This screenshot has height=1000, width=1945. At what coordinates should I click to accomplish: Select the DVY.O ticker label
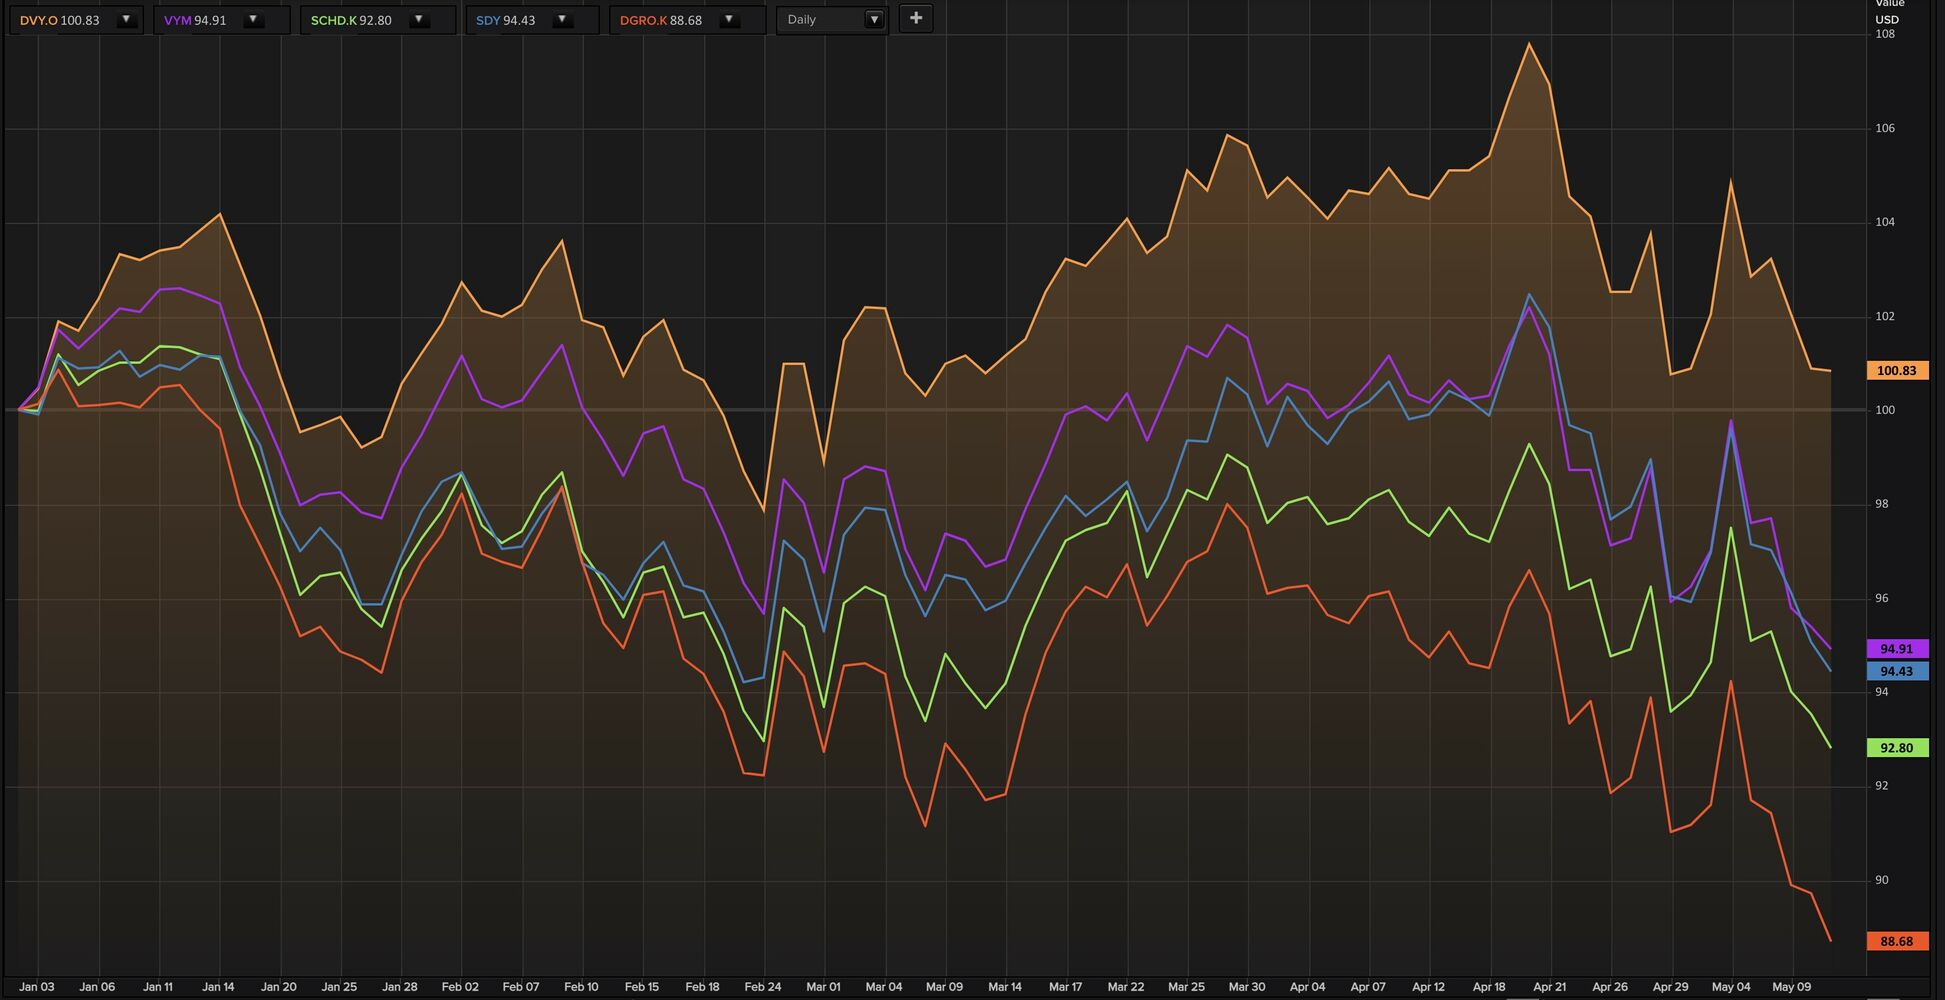[x=39, y=20]
